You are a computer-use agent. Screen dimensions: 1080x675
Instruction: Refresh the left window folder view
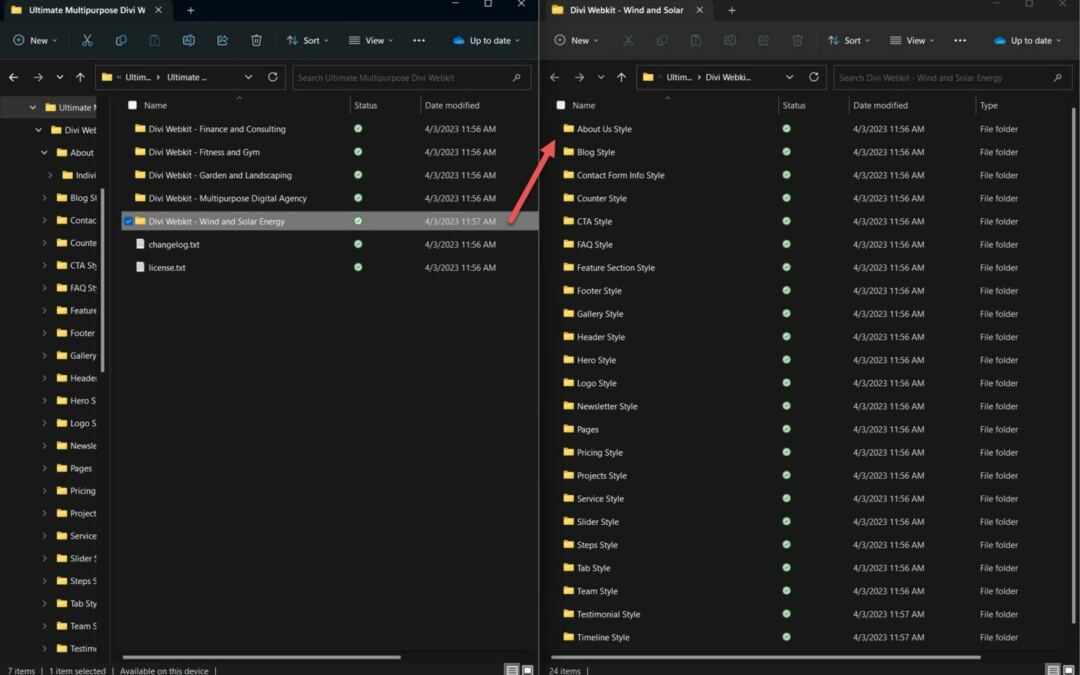click(273, 77)
